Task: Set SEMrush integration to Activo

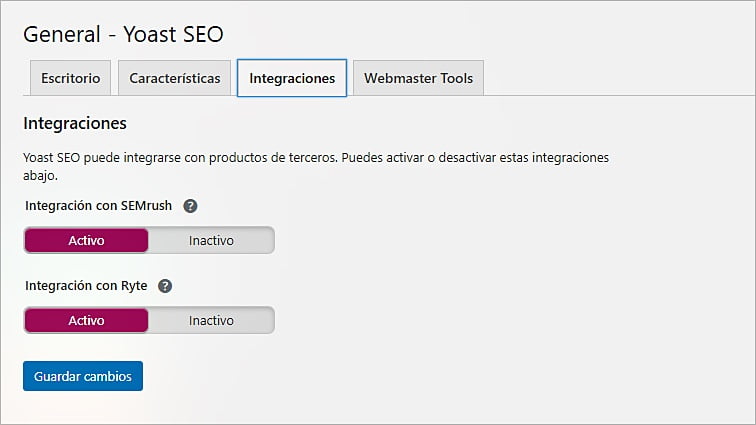Action: [x=86, y=240]
